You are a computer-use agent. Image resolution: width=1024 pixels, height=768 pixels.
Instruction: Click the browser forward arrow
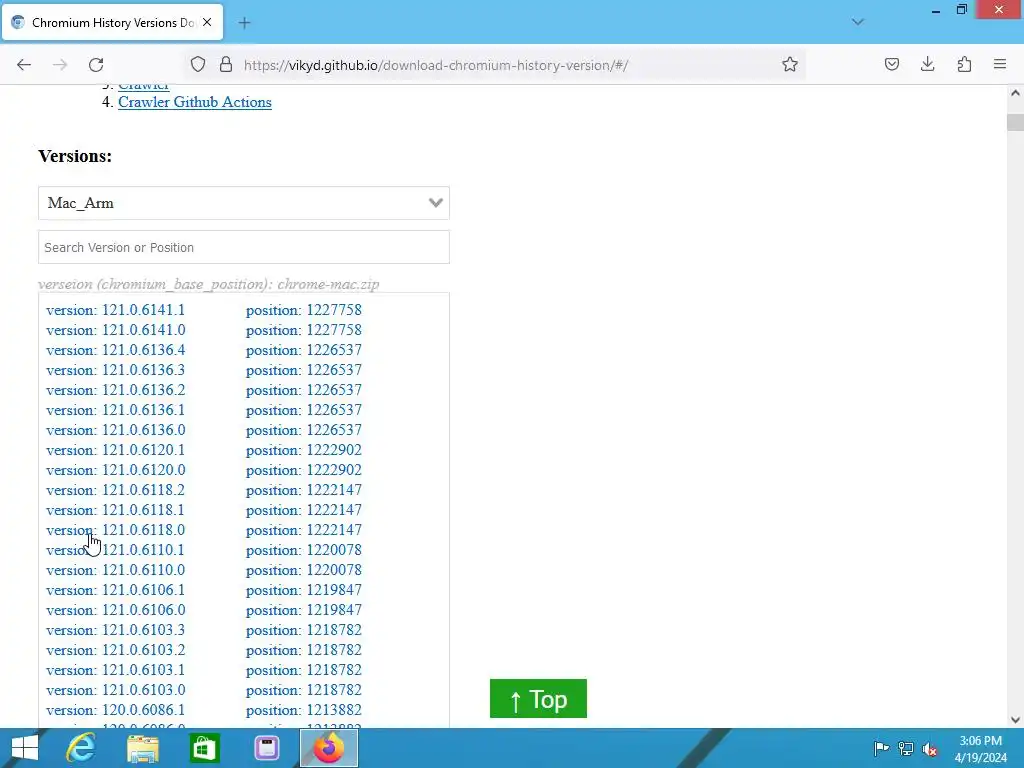pyautogui.click(x=60, y=65)
